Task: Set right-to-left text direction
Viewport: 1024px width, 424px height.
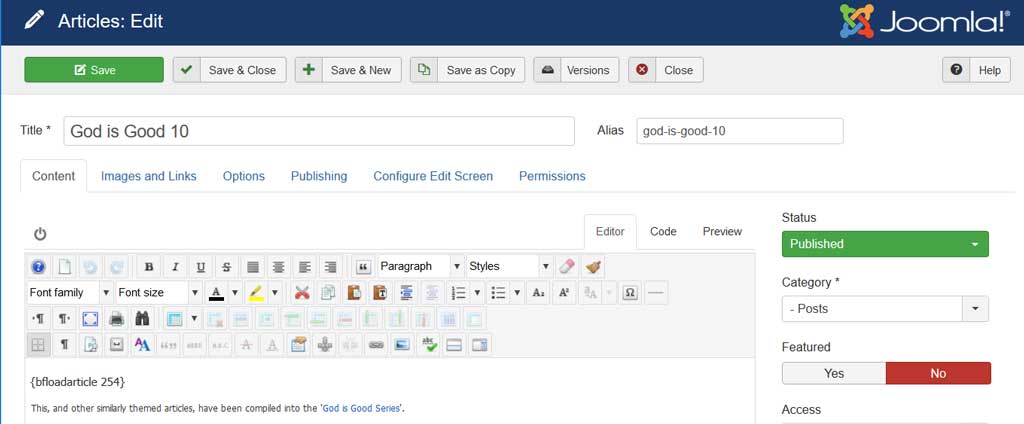Action: tap(64, 319)
